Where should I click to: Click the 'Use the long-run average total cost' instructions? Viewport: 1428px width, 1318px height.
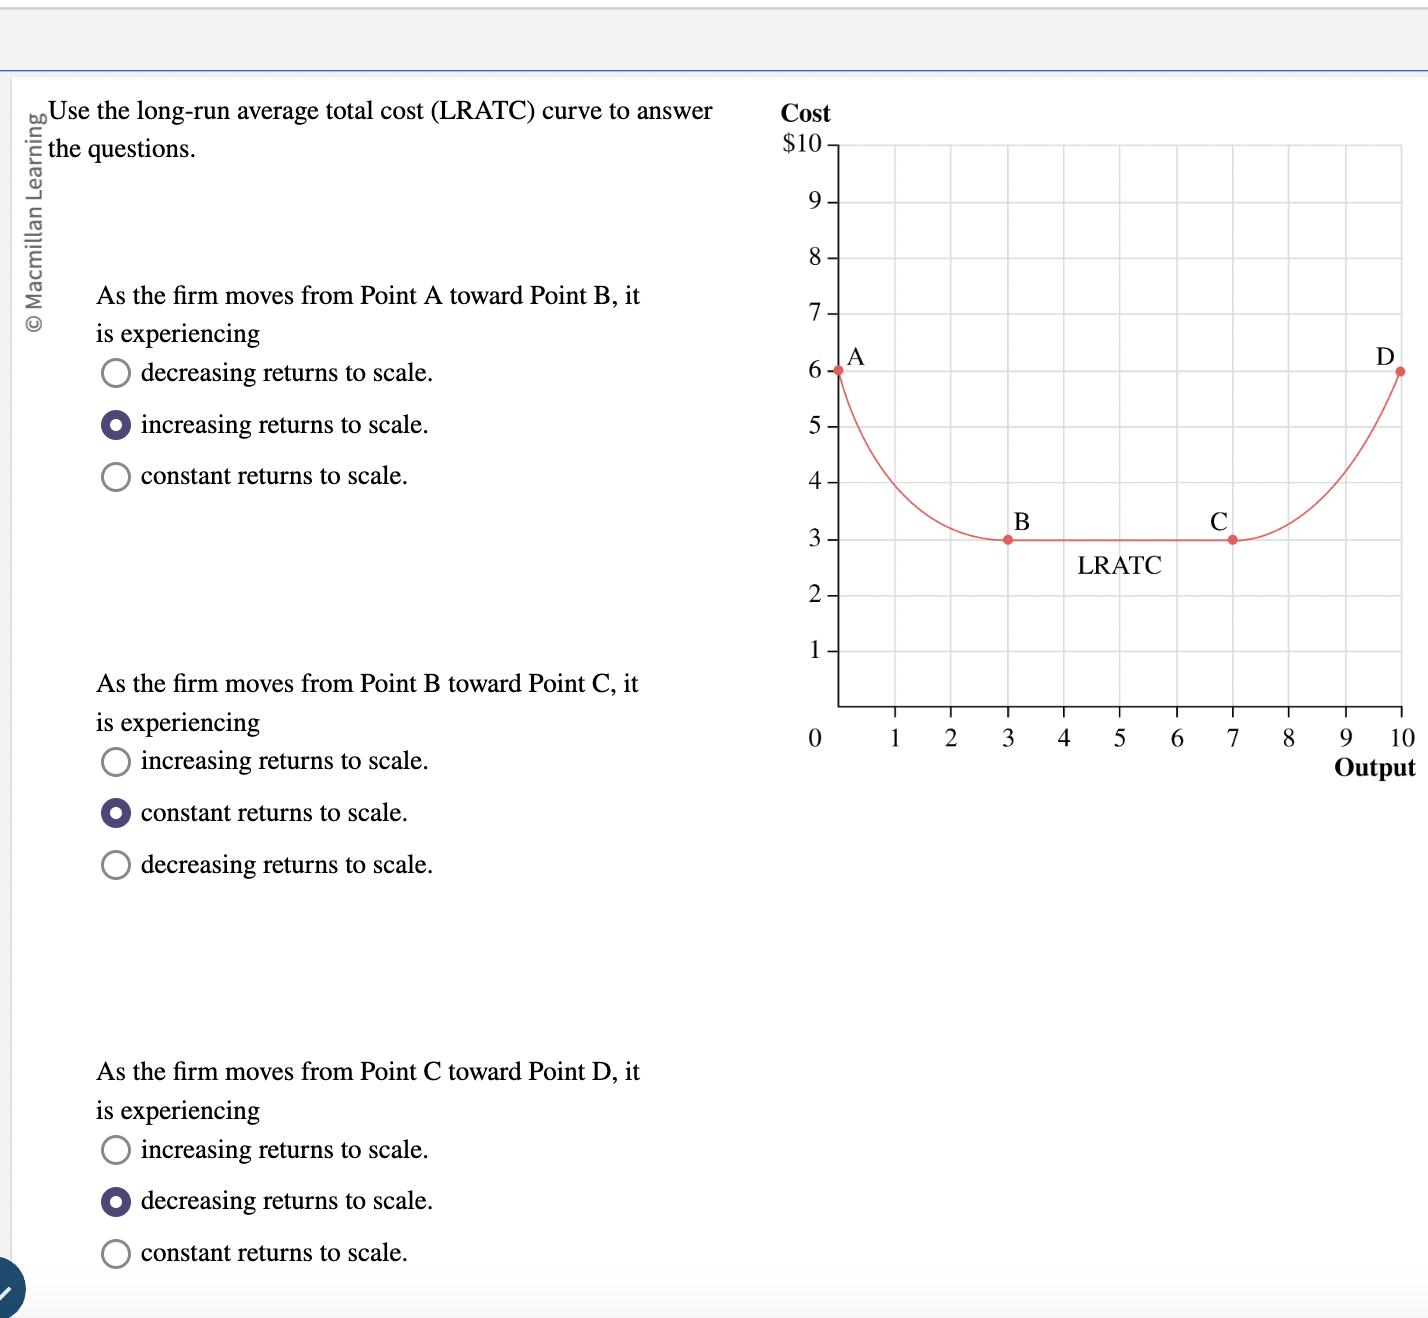[x=380, y=129]
